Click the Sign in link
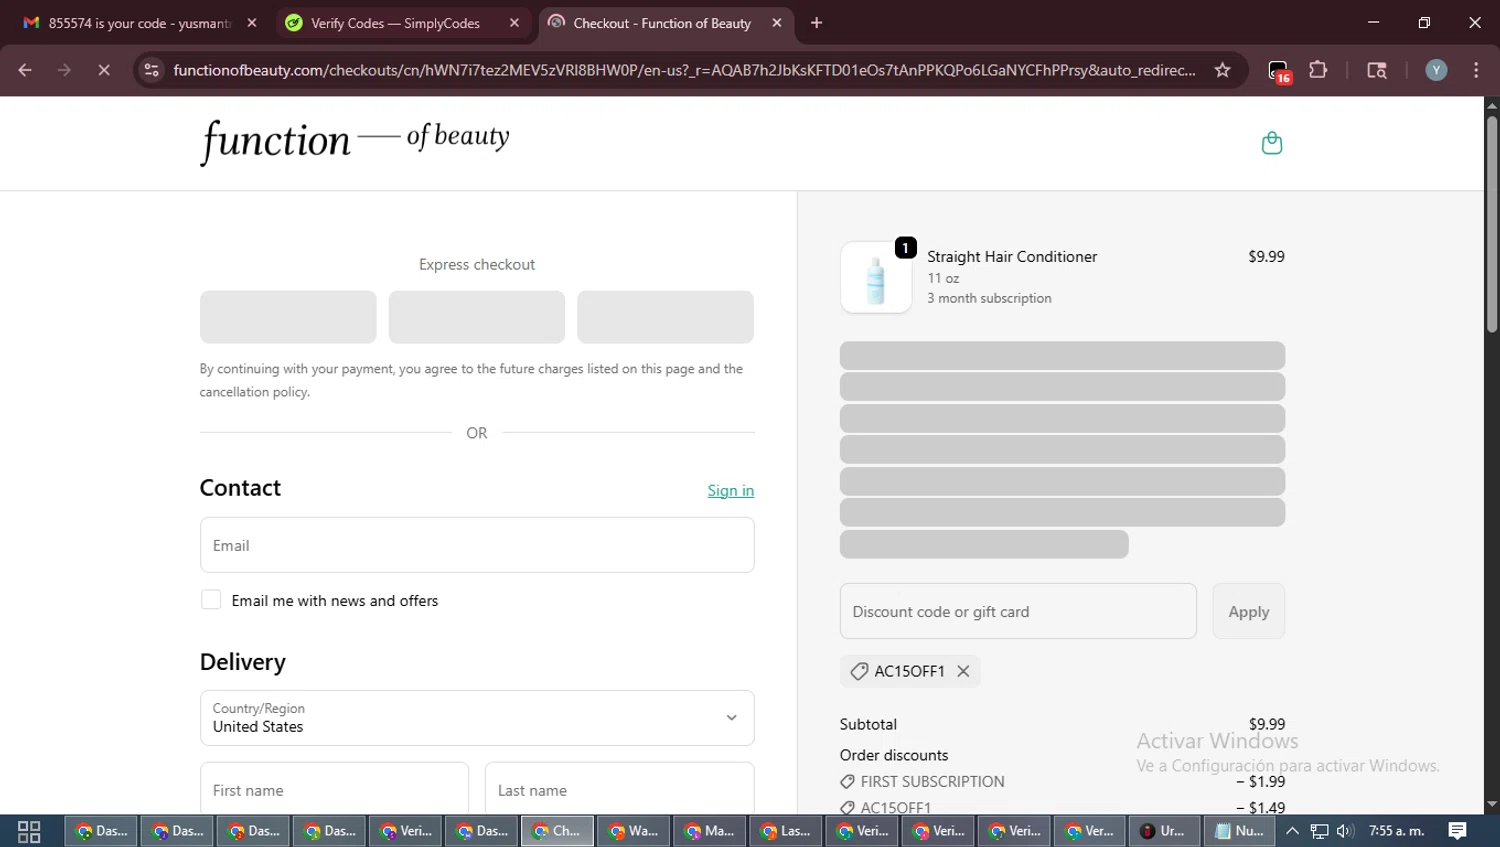This screenshot has height=847, width=1500. [730, 490]
